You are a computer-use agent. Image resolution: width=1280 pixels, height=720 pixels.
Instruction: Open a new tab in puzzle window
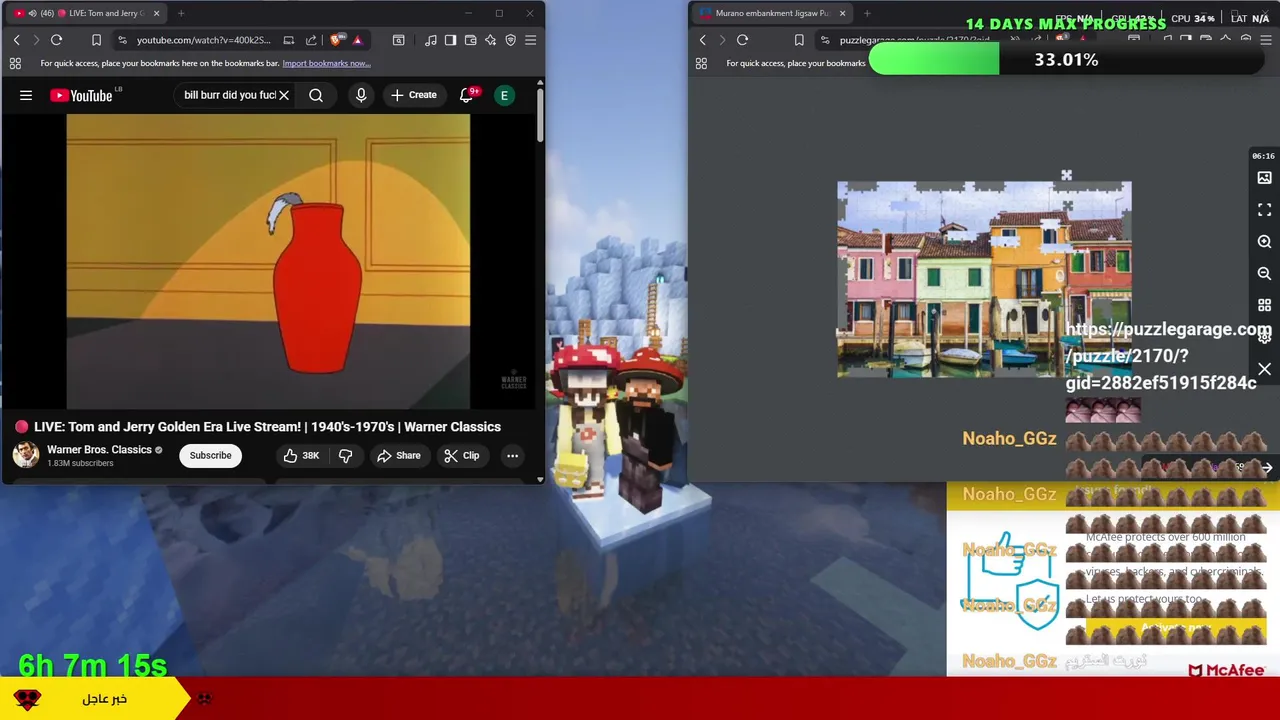click(867, 13)
